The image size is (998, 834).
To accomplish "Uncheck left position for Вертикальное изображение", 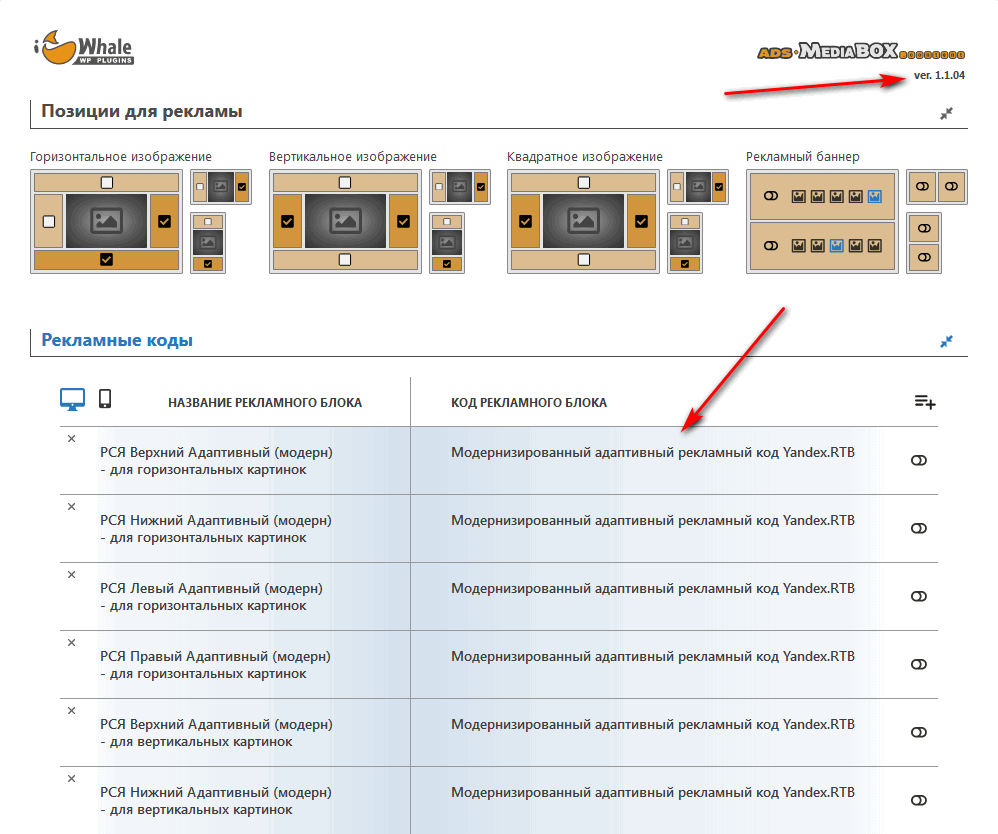I will click(288, 221).
